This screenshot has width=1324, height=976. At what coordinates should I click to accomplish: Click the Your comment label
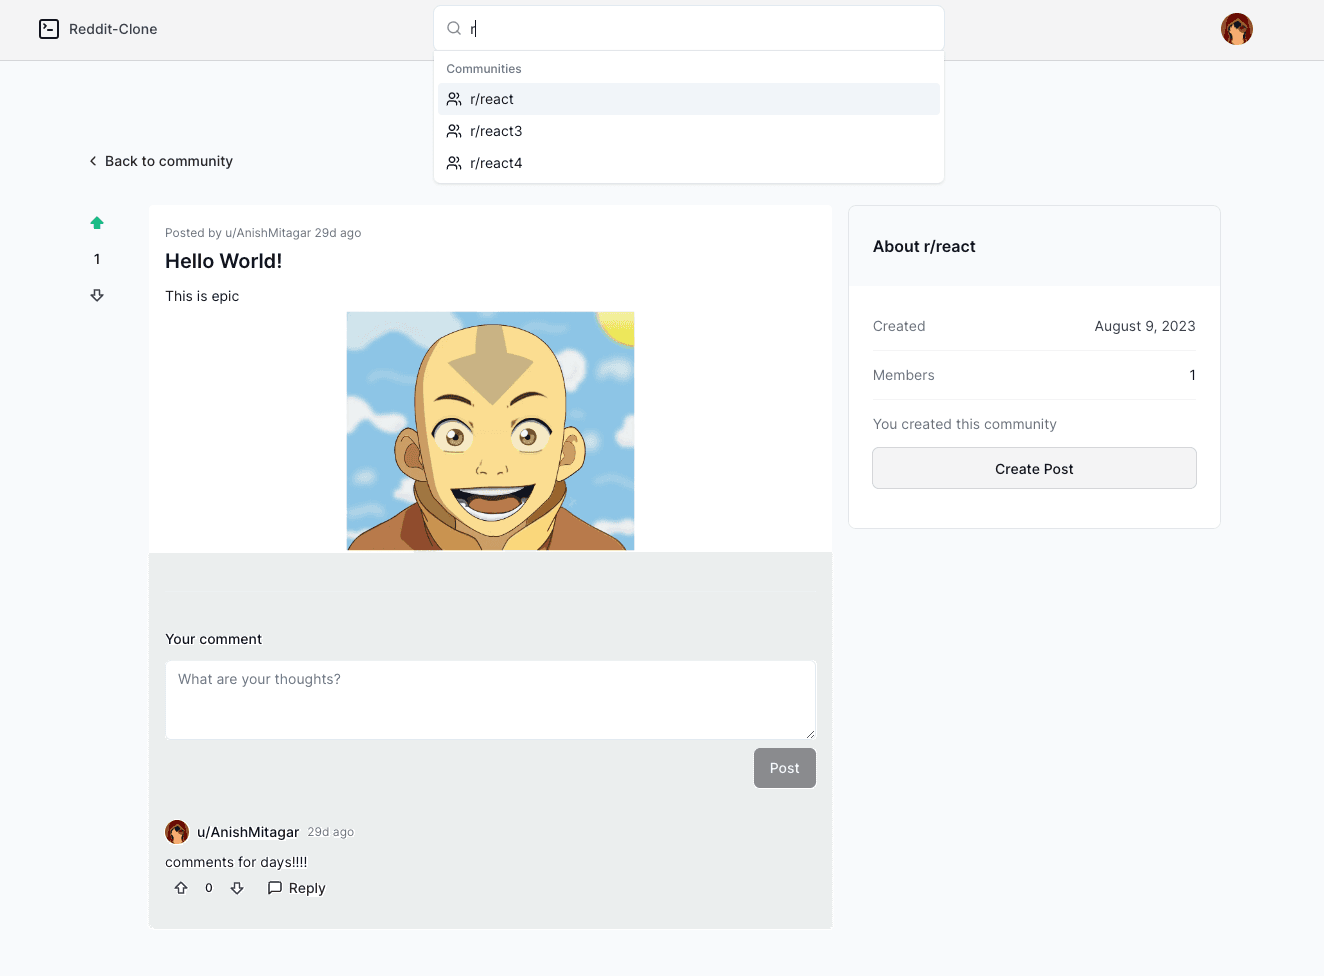point(214,639)
